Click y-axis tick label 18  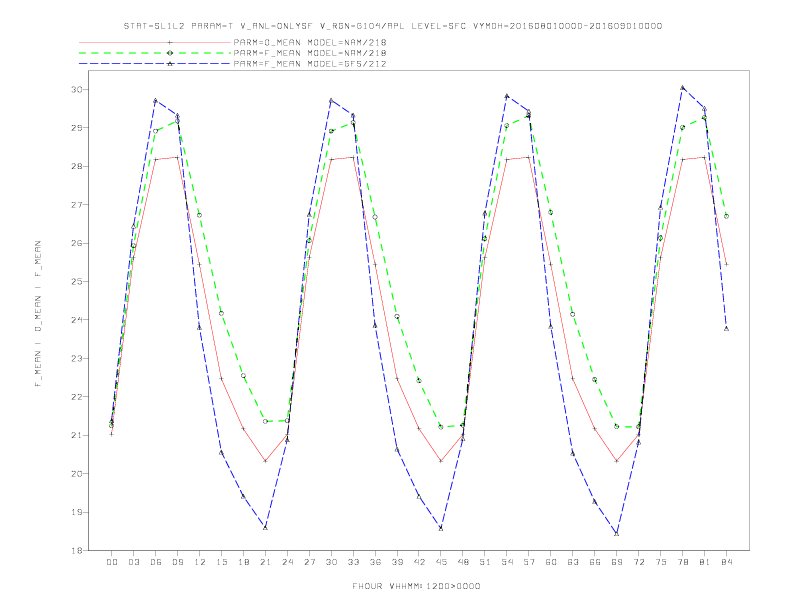[x=77, y=550]
